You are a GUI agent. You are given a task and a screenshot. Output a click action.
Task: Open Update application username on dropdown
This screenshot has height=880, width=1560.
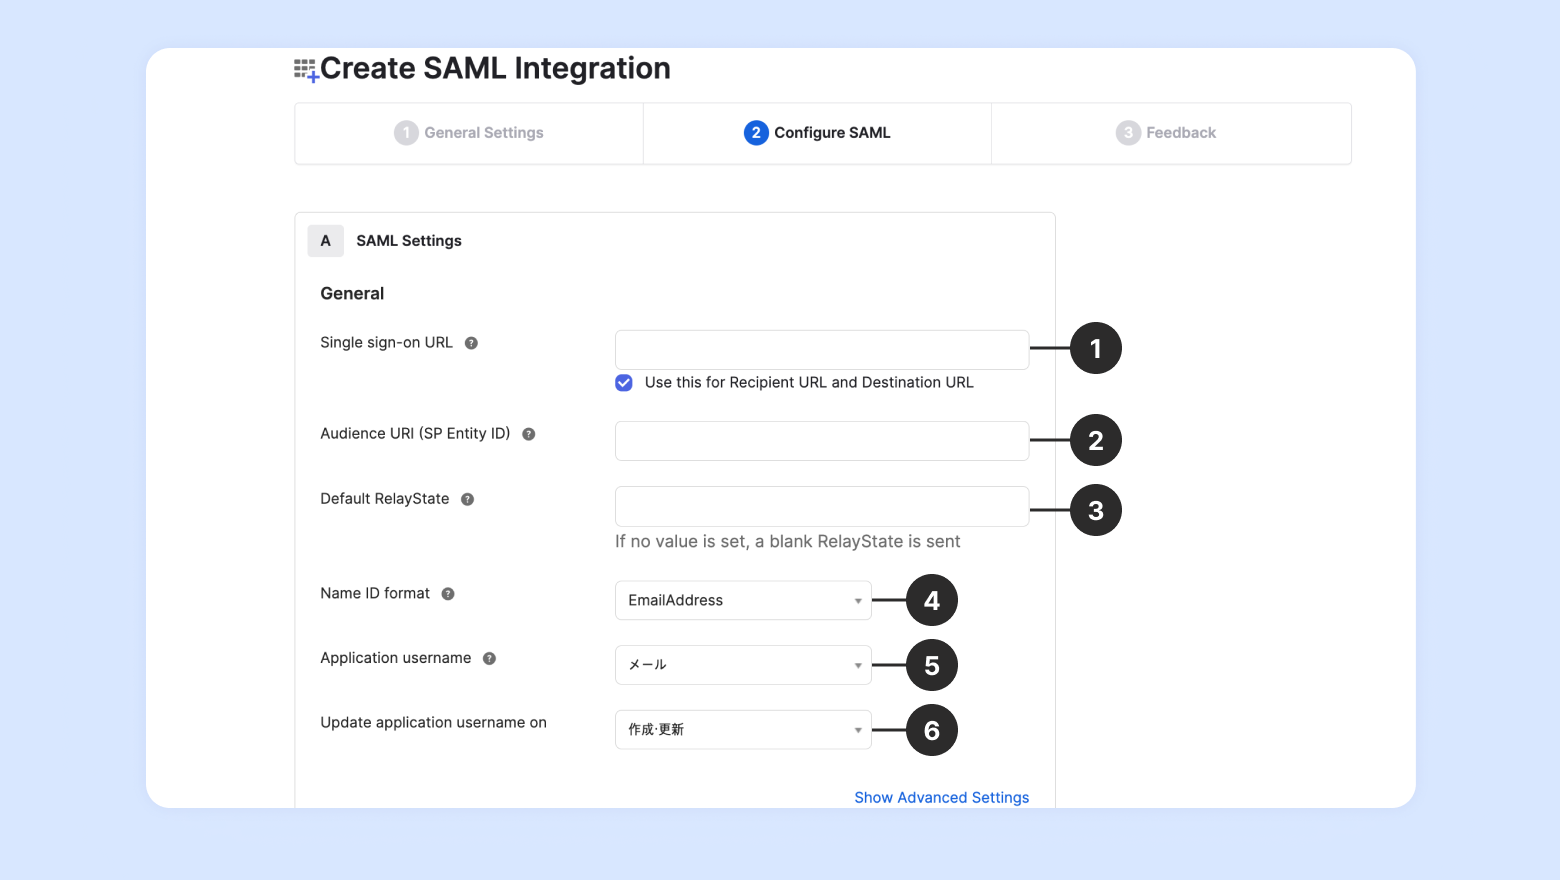click(x=742, y=730)
